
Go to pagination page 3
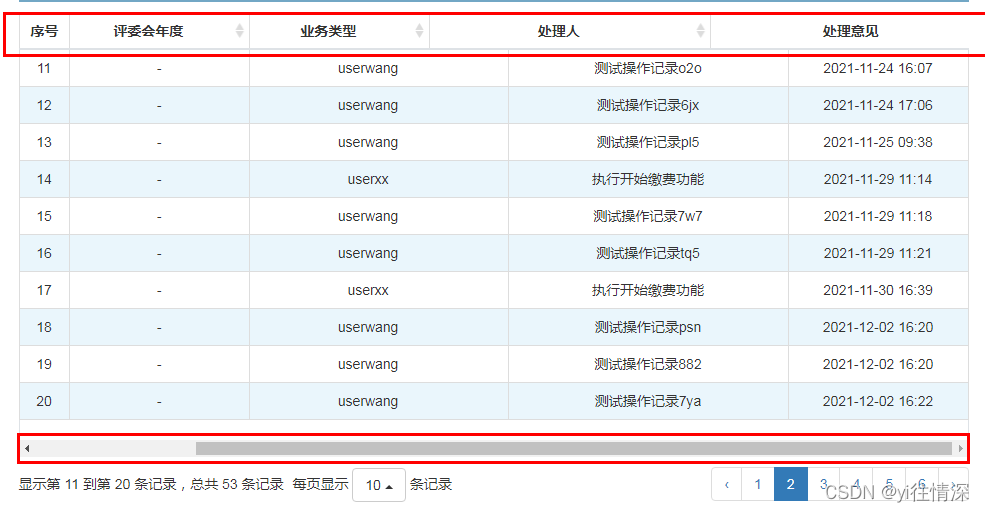(x=823, y=484)
